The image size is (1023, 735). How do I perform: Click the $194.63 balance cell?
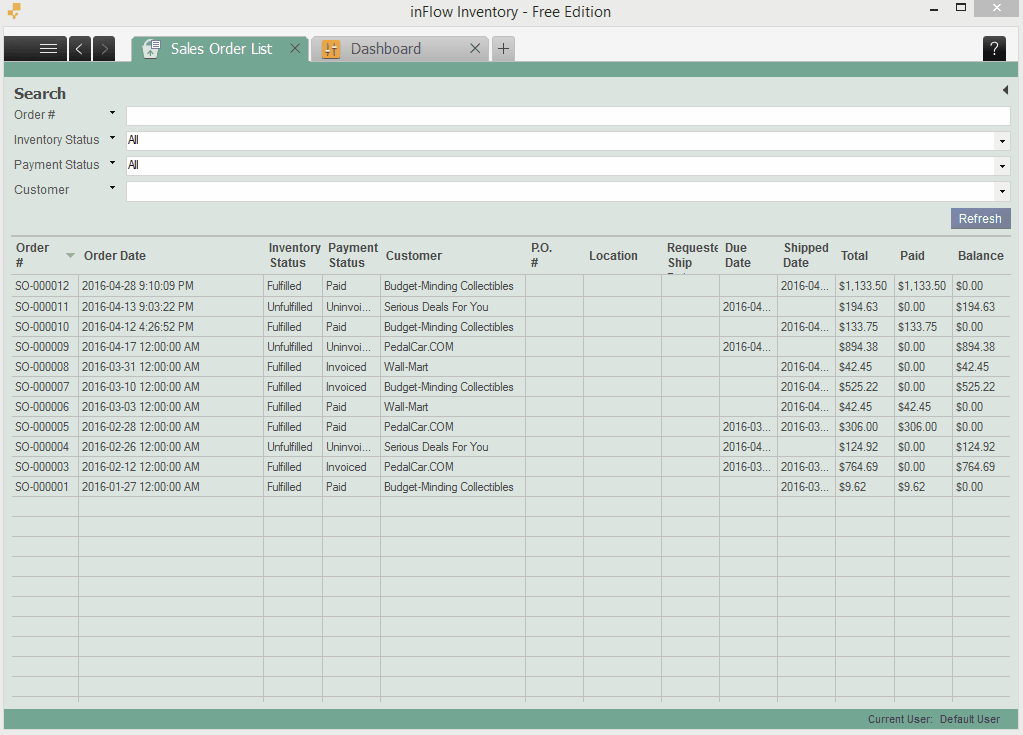[975, 307]
